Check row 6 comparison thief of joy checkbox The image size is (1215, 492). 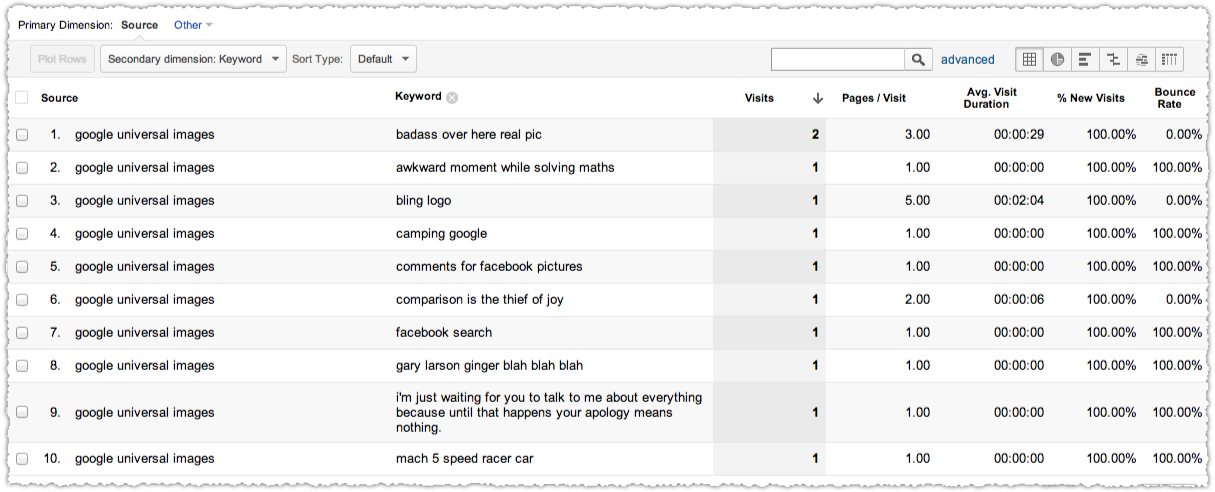click(22, 300)
